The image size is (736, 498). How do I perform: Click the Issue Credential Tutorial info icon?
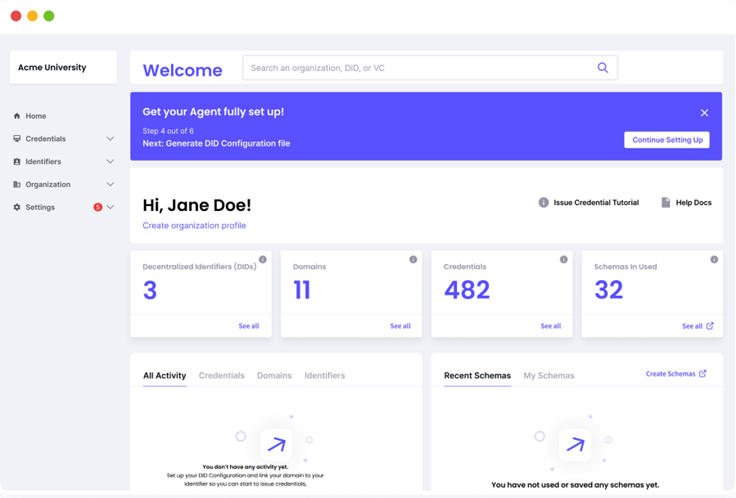point(544,203)
